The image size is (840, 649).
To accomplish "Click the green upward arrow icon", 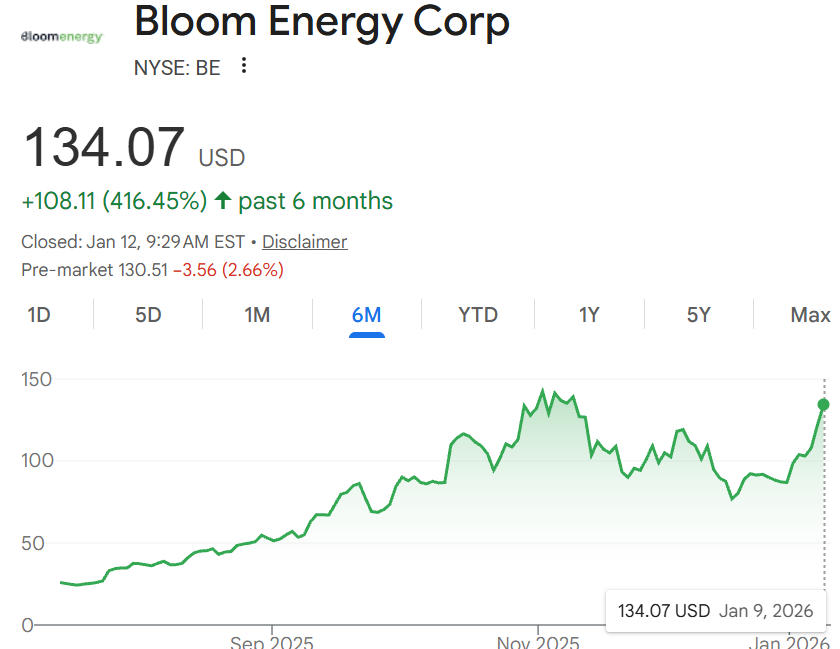I will pos(222,201).
